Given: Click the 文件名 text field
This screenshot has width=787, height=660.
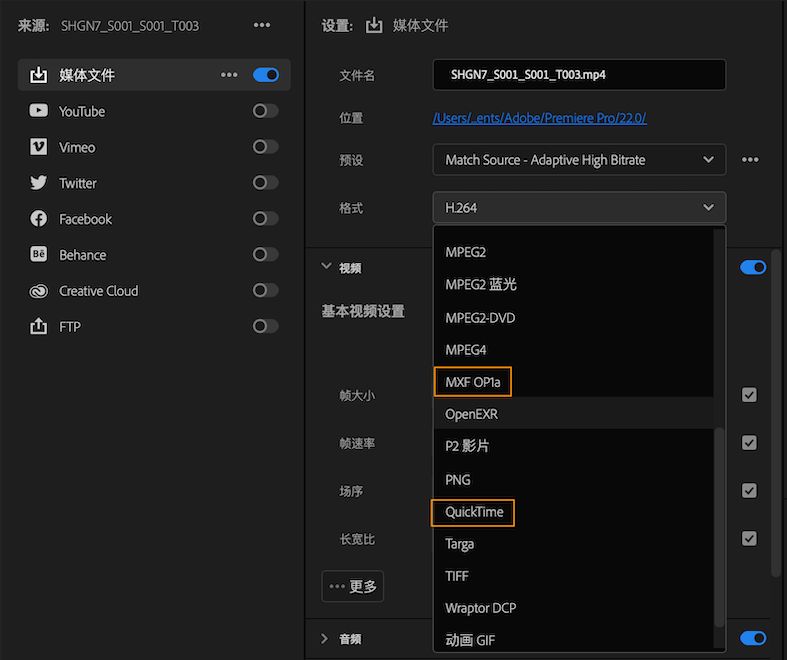Looking at the screenshot, I should [x=579, y=75].
